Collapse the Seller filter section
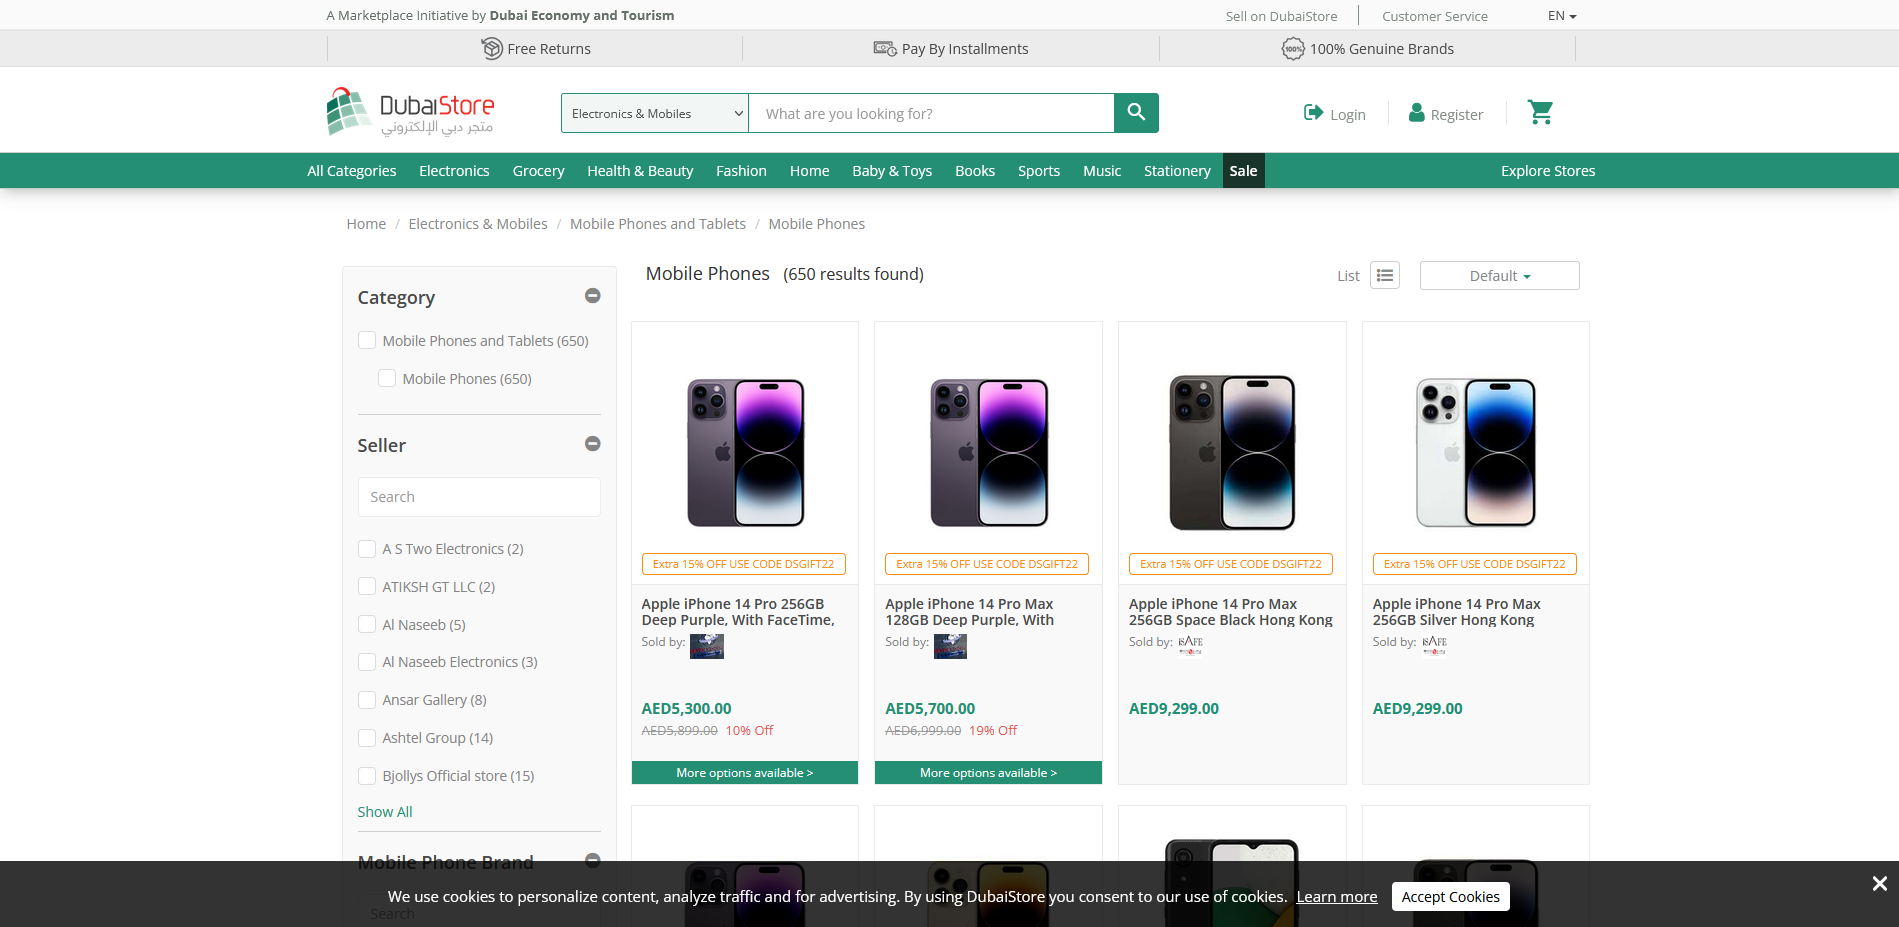1899x927 pixels. 593,444
